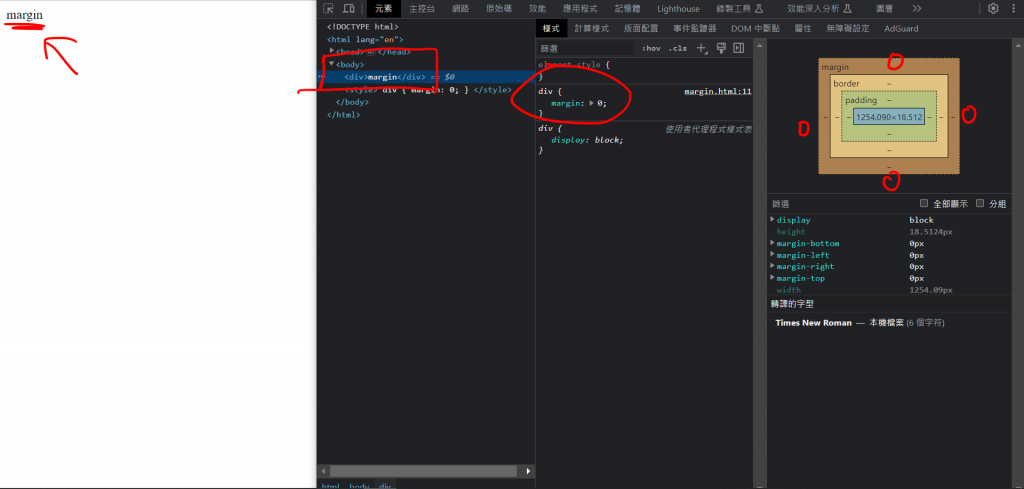Select the <!DOCTYPE html> row
The width and height of the screenshot is (1024, 489).
click(x=426, y=27)
